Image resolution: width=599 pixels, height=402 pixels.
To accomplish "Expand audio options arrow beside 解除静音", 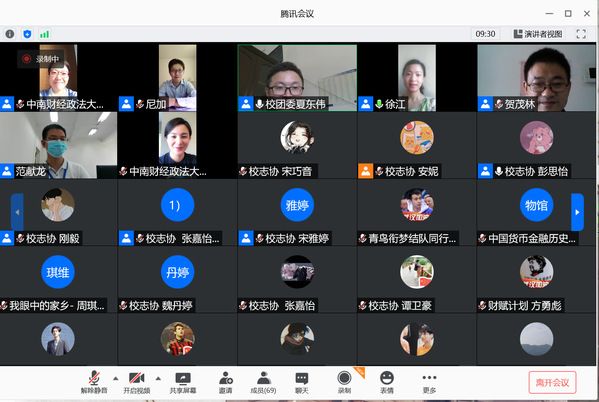I will (116, 378).
